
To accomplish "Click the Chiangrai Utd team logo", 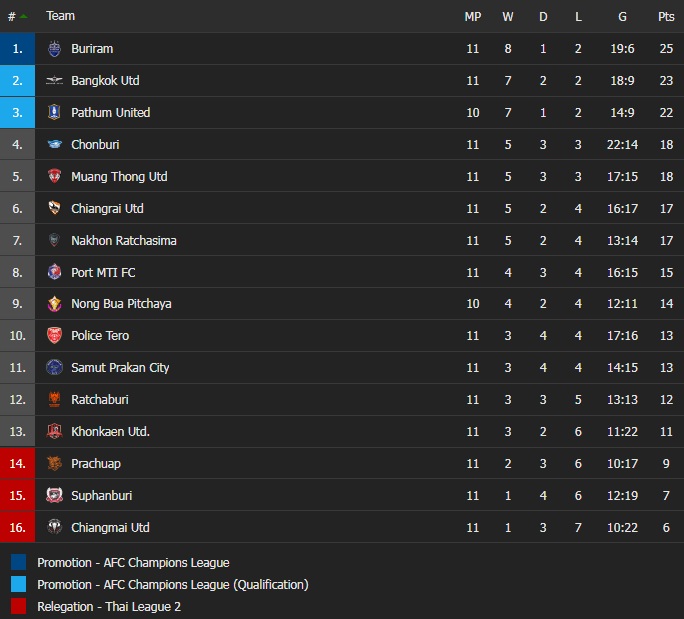I will coord(54,209).
